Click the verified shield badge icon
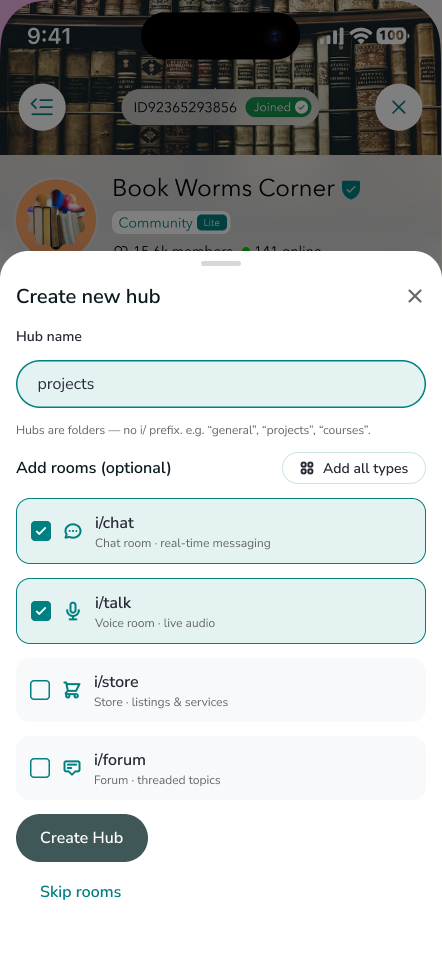The height and width of the screenshot is (956, 442). pos(351,190)
